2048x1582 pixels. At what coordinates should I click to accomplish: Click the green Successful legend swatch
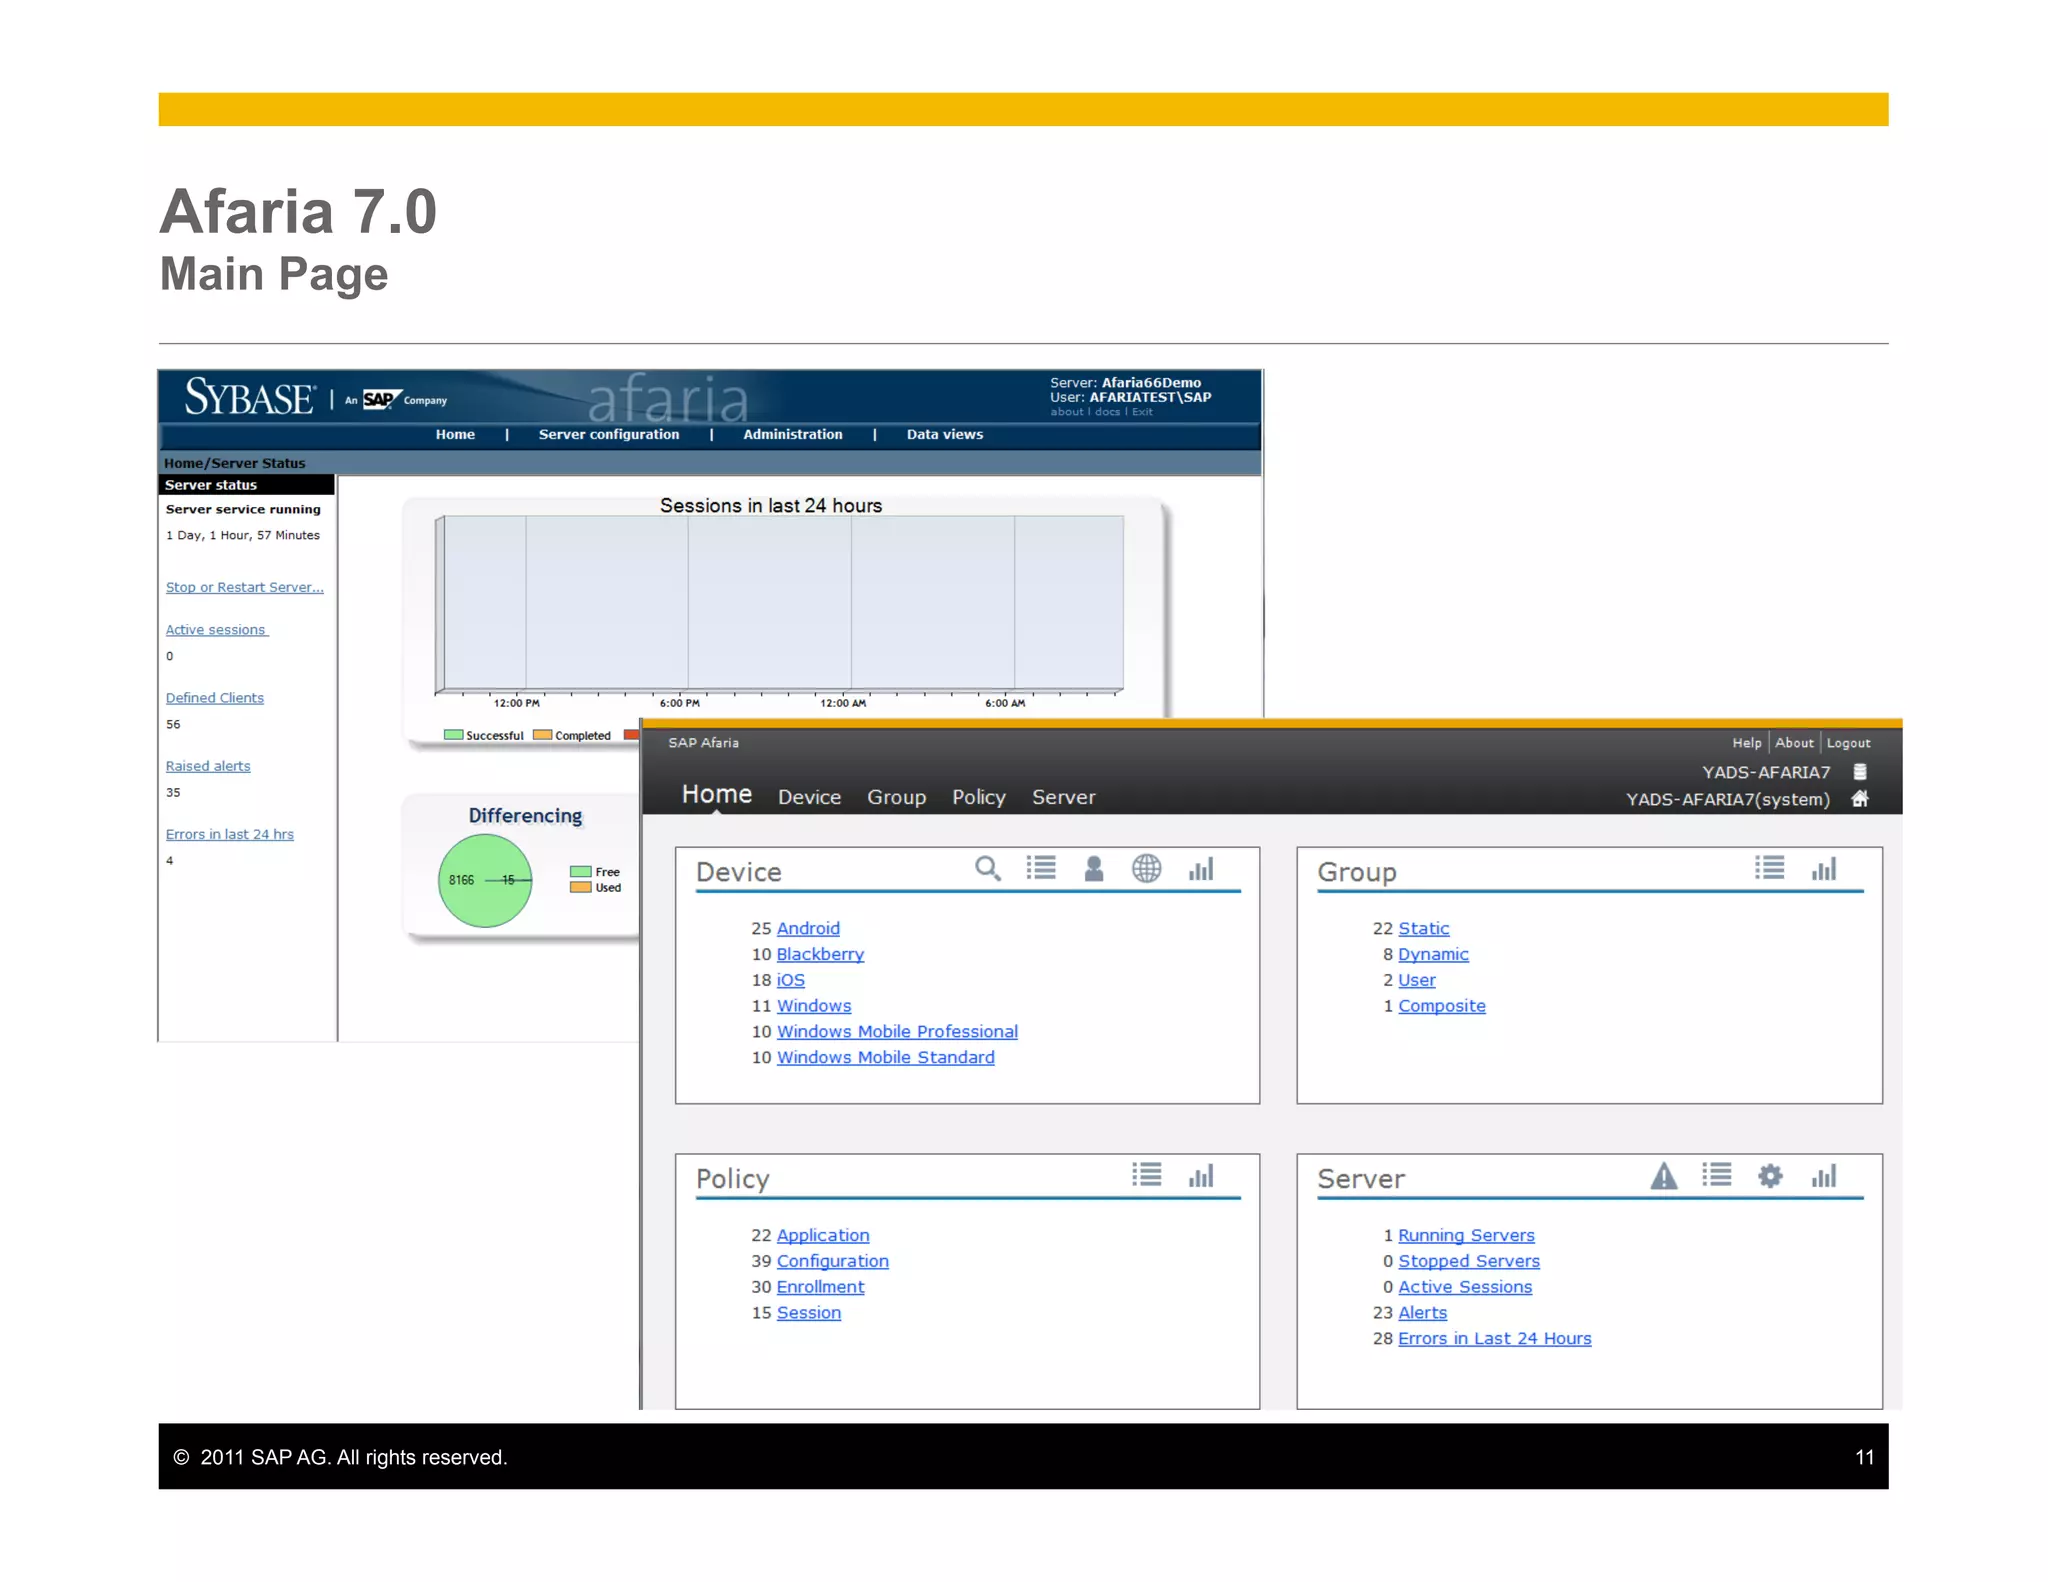453,735
